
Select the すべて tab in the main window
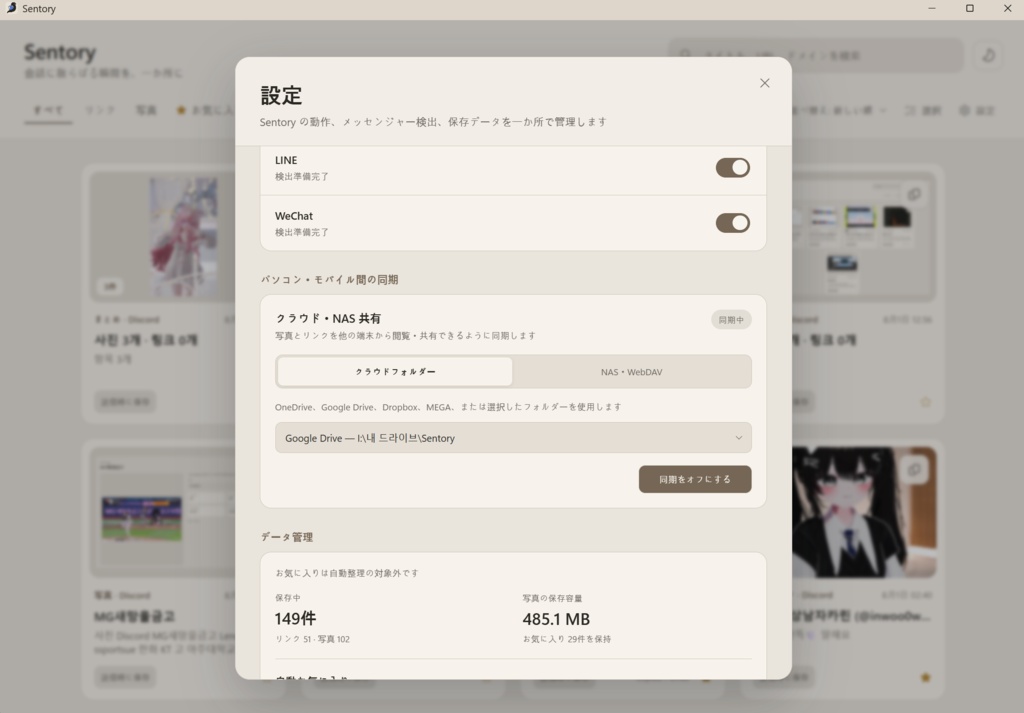[x=48, y=110]
